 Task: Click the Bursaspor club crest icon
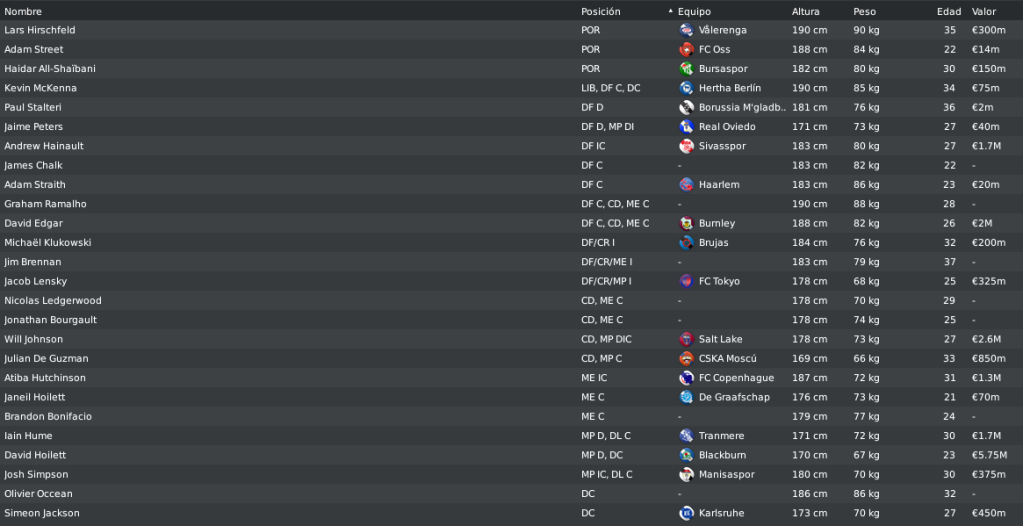pos(686,69)
